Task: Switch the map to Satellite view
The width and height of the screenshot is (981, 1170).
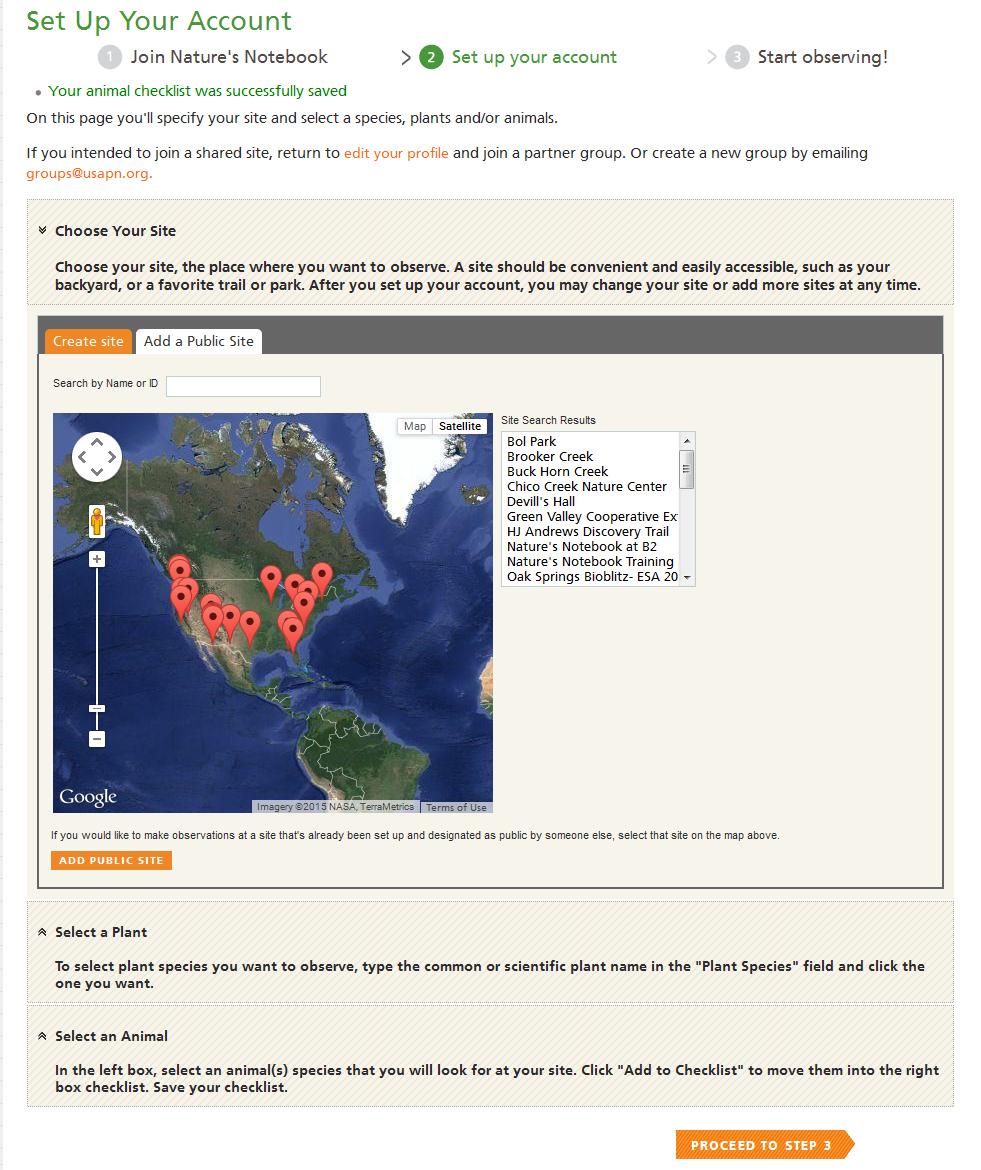Action: [x=460, y=426]
